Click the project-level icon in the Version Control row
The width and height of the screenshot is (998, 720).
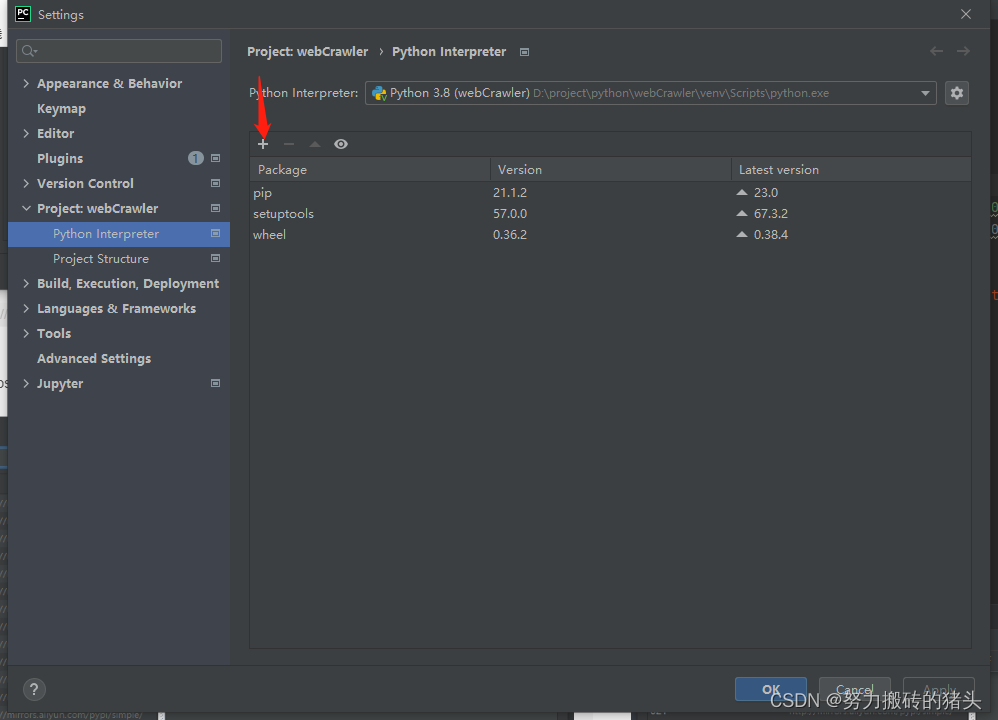(x=216, y=183)
